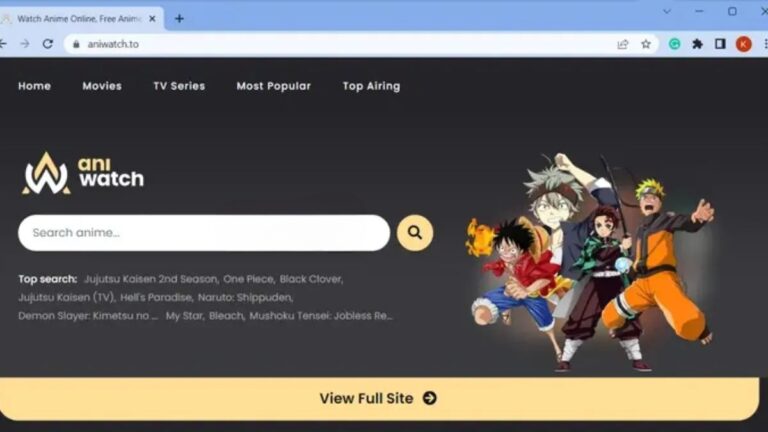768x432 pixels.
Task: Toggle the browser side panel icon
Action: coord(720,44)
